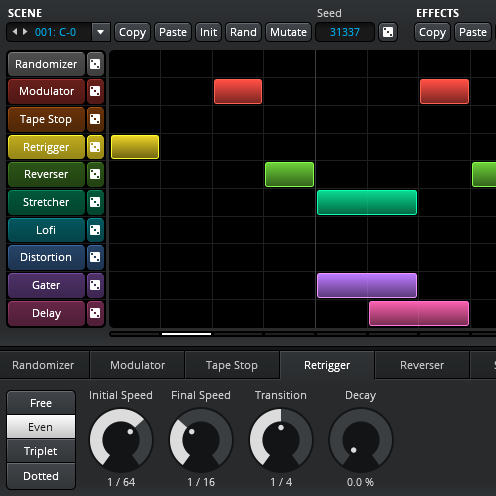The height and width of the screenshot is (496, 496).
Task: Toggle the Delay effect button
Action: (x=46, y=313)
